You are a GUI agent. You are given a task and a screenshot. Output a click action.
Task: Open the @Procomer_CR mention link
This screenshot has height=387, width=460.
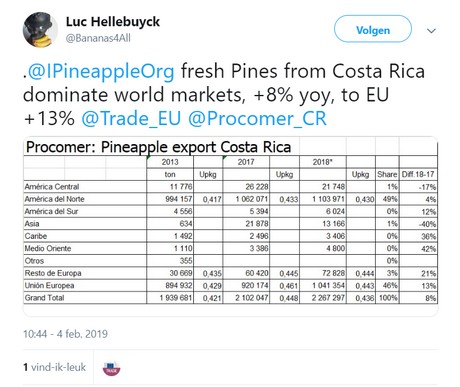coord(257,119)
